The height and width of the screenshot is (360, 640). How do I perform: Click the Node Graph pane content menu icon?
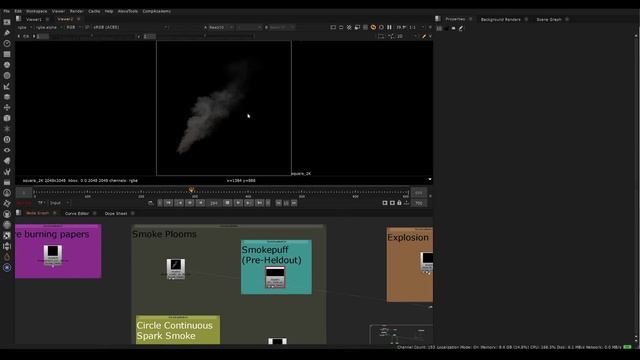[19, 213]
